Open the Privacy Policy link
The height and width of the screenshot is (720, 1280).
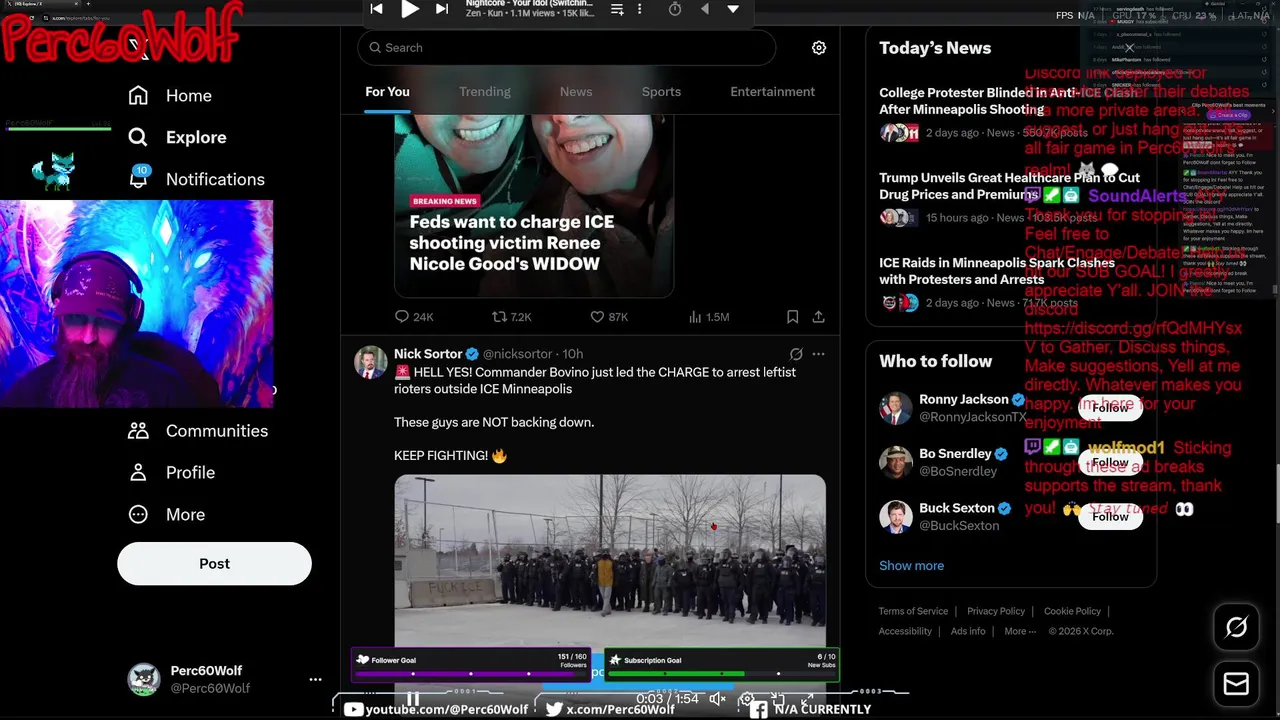pyautogui.click(x=996, y=611)
